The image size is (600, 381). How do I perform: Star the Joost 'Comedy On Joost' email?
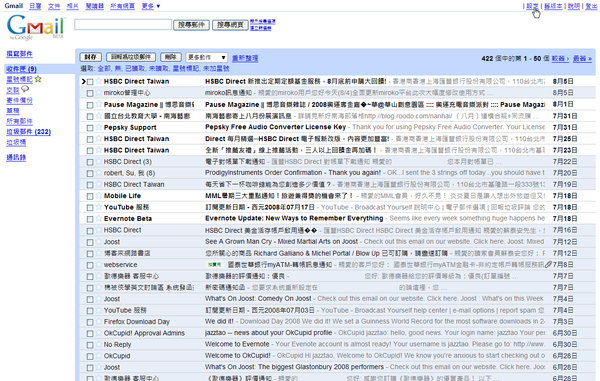tap(98, 298)
